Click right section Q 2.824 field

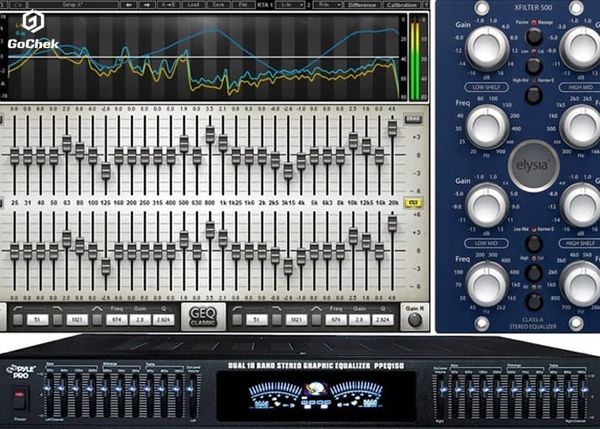coord(383,320)
